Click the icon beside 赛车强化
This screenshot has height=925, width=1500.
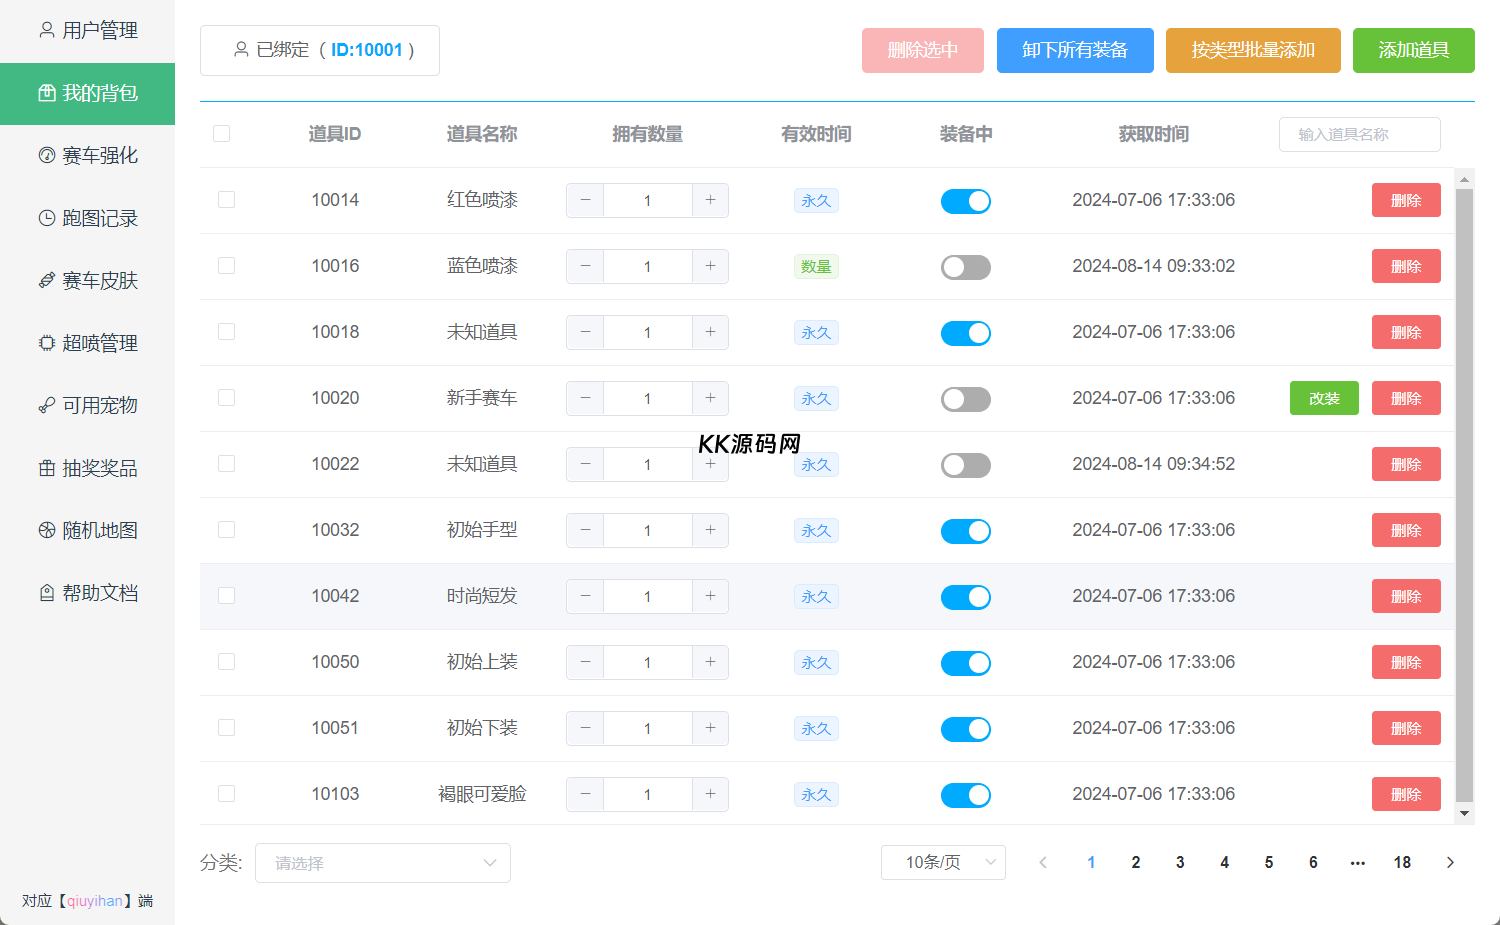[x=47, y=155]
